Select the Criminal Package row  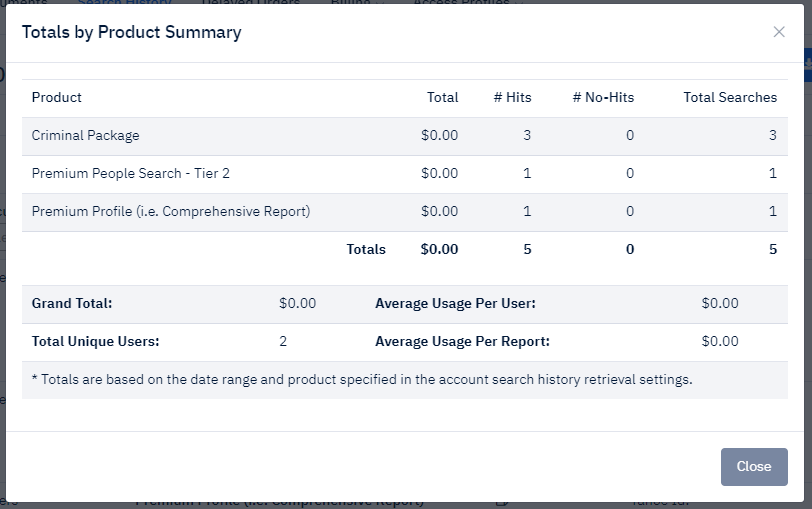click(x=86, y=135)
